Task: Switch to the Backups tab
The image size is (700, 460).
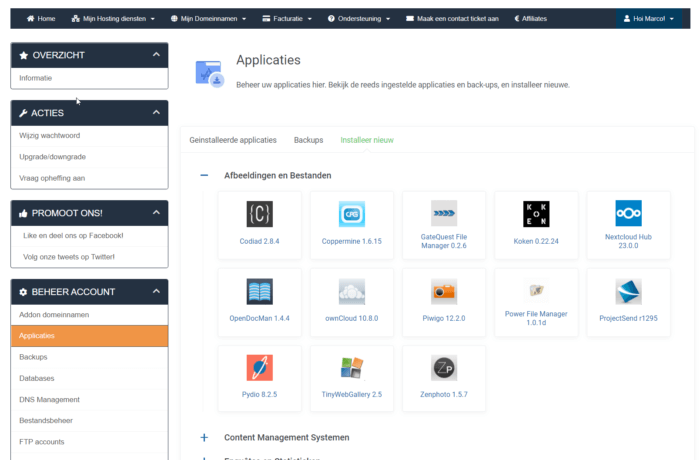Action: (308, 140)
